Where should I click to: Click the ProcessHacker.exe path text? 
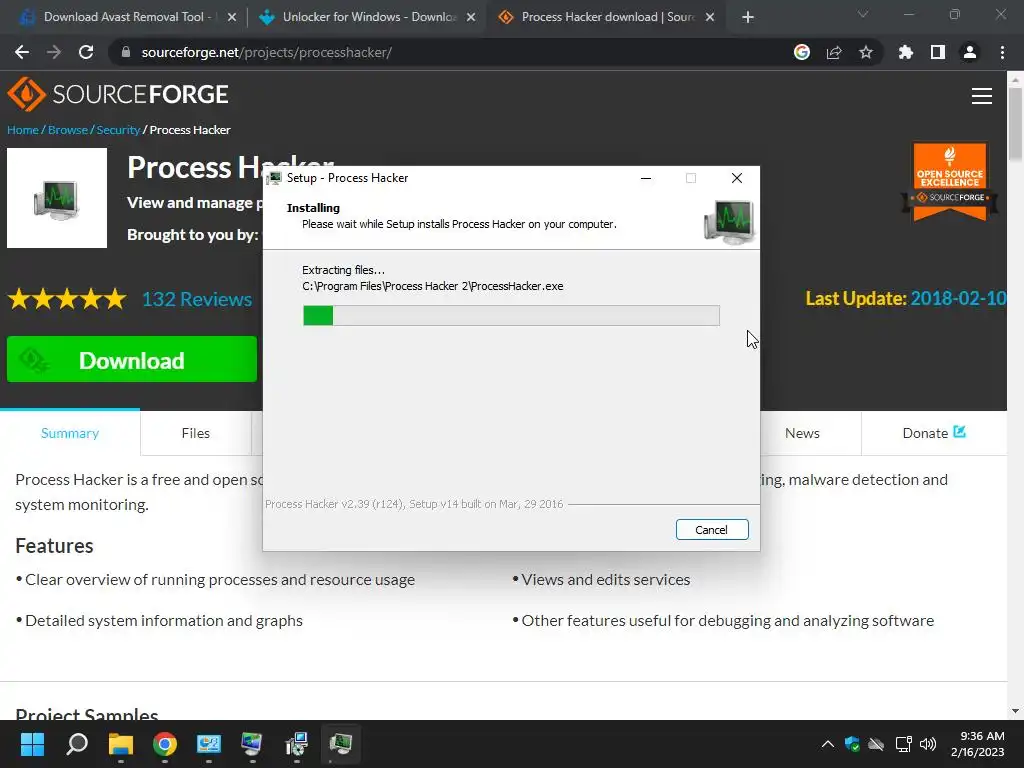(x=432, y=286)
